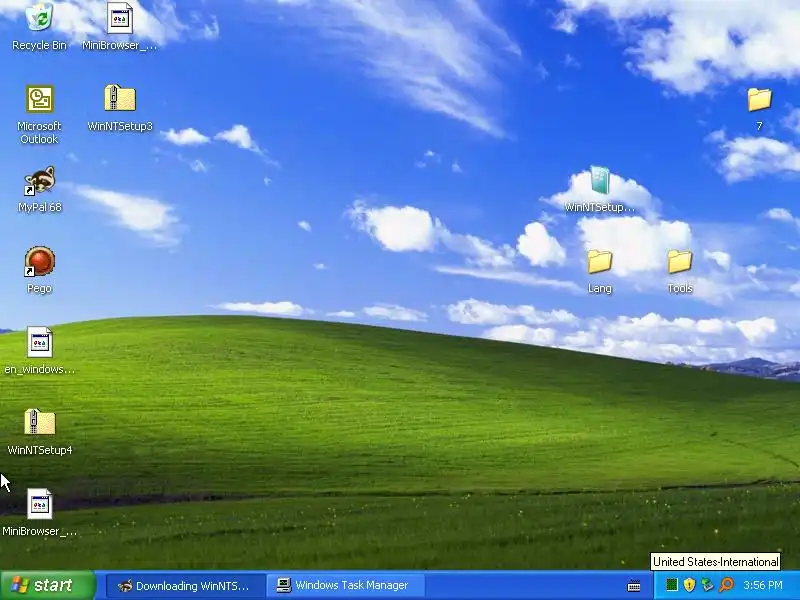Screen dimensions: 800x600
Task: Click the keyboard language bar icon
Action: click(x=634, y=586)
